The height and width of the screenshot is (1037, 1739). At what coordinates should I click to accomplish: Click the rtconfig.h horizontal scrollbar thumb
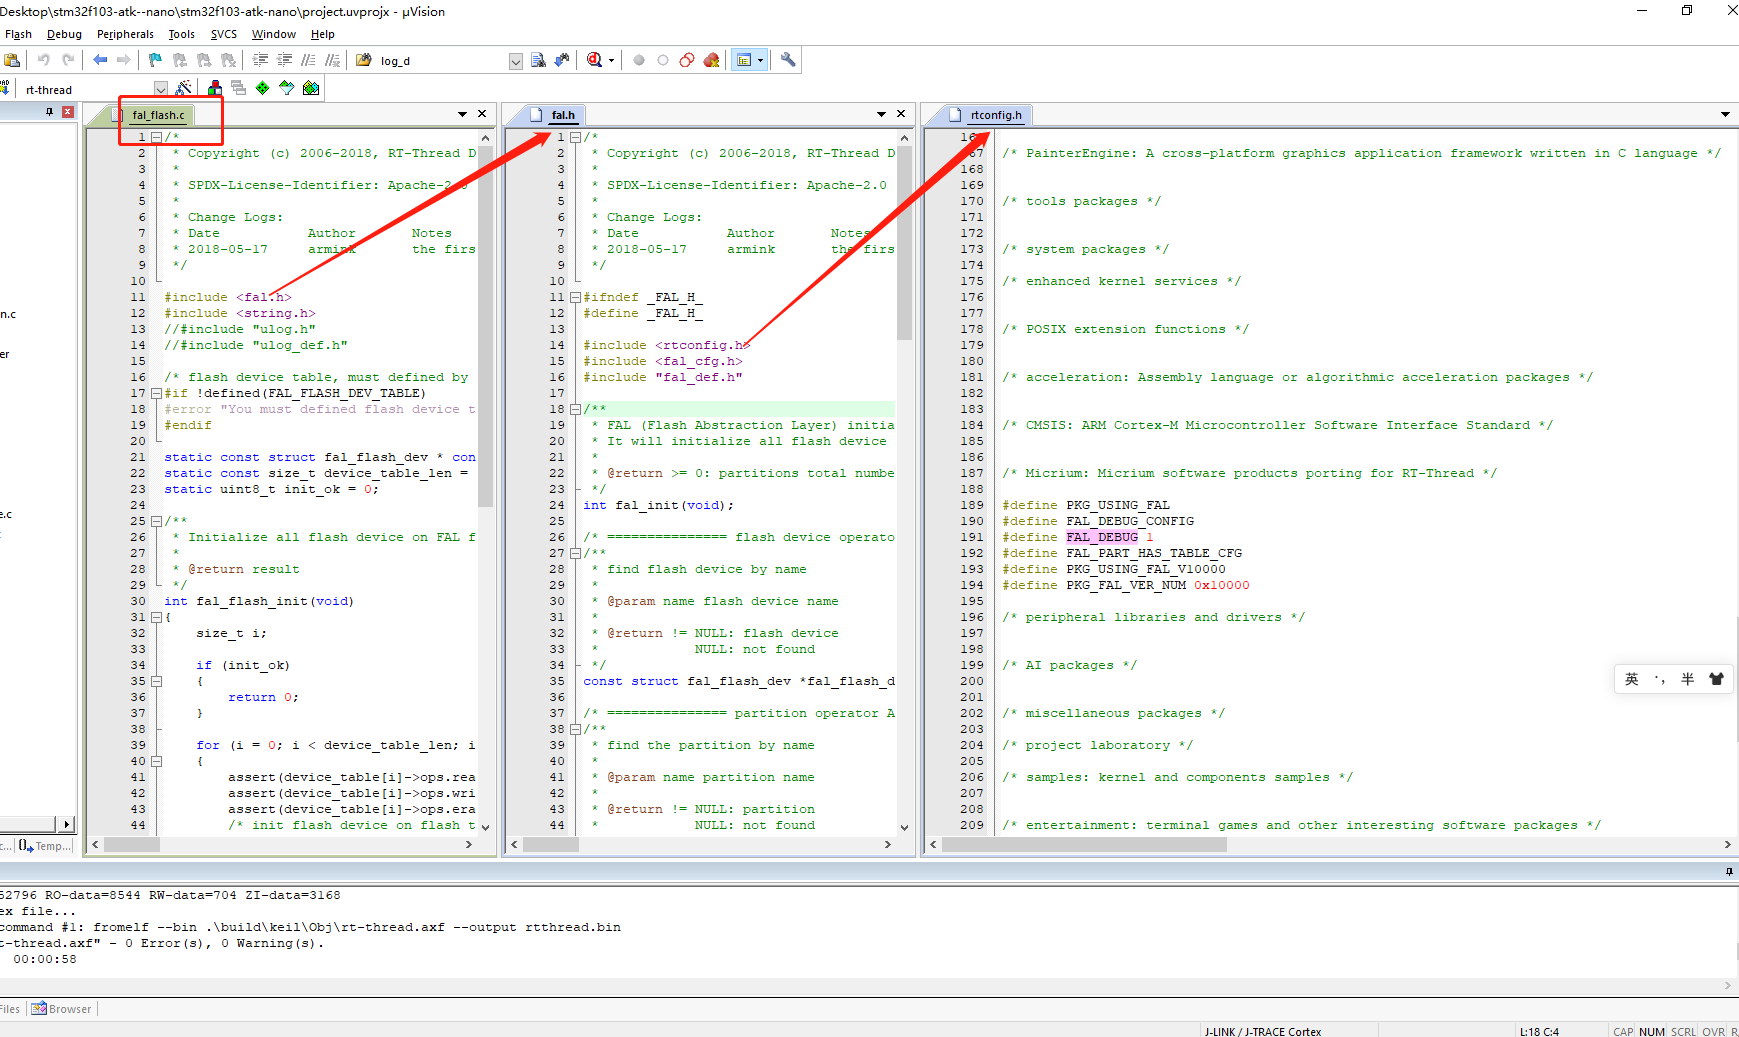point(1084,845)
